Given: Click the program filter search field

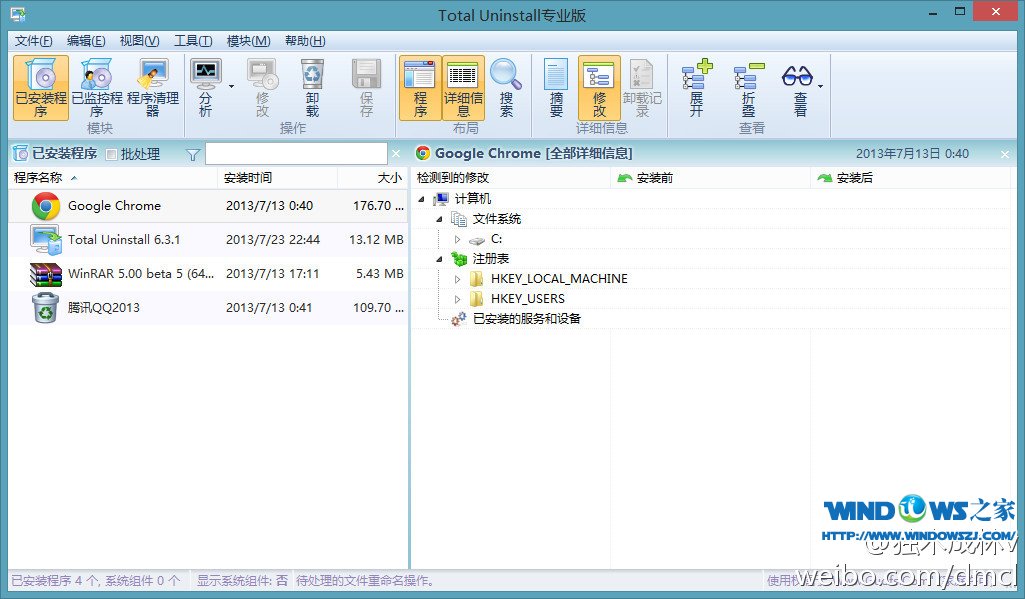Looking at the screenshot, I should pos(295,154).
